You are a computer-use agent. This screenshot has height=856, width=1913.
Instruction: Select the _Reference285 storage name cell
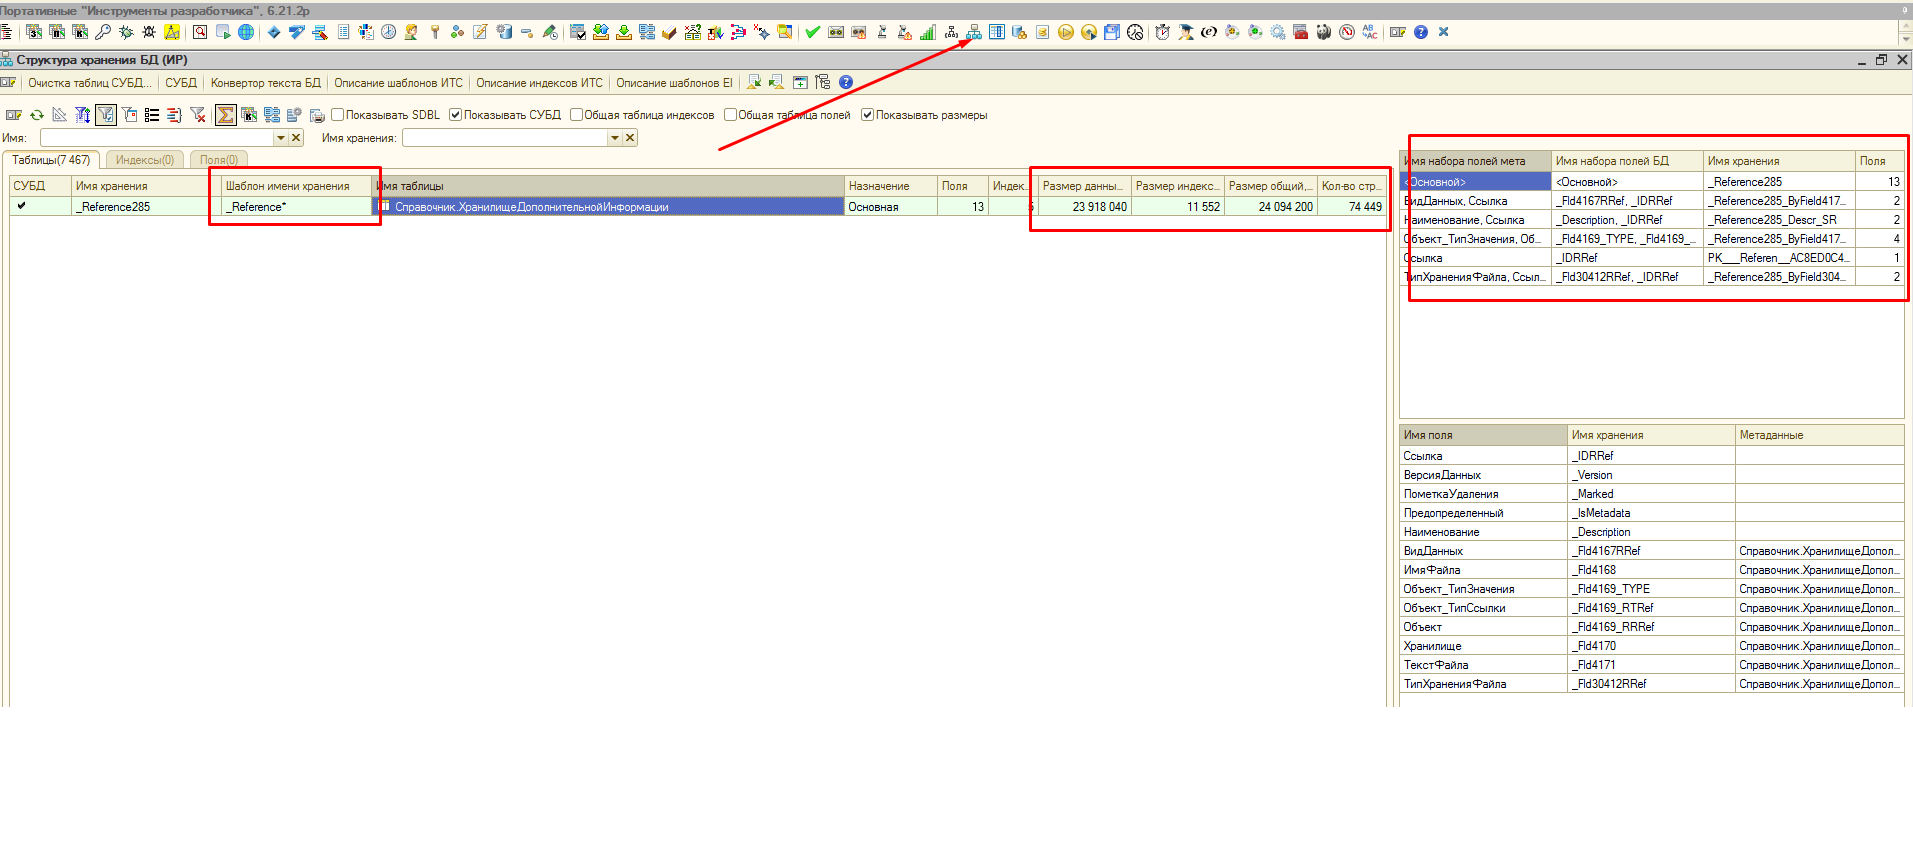(x=146, y=207)
